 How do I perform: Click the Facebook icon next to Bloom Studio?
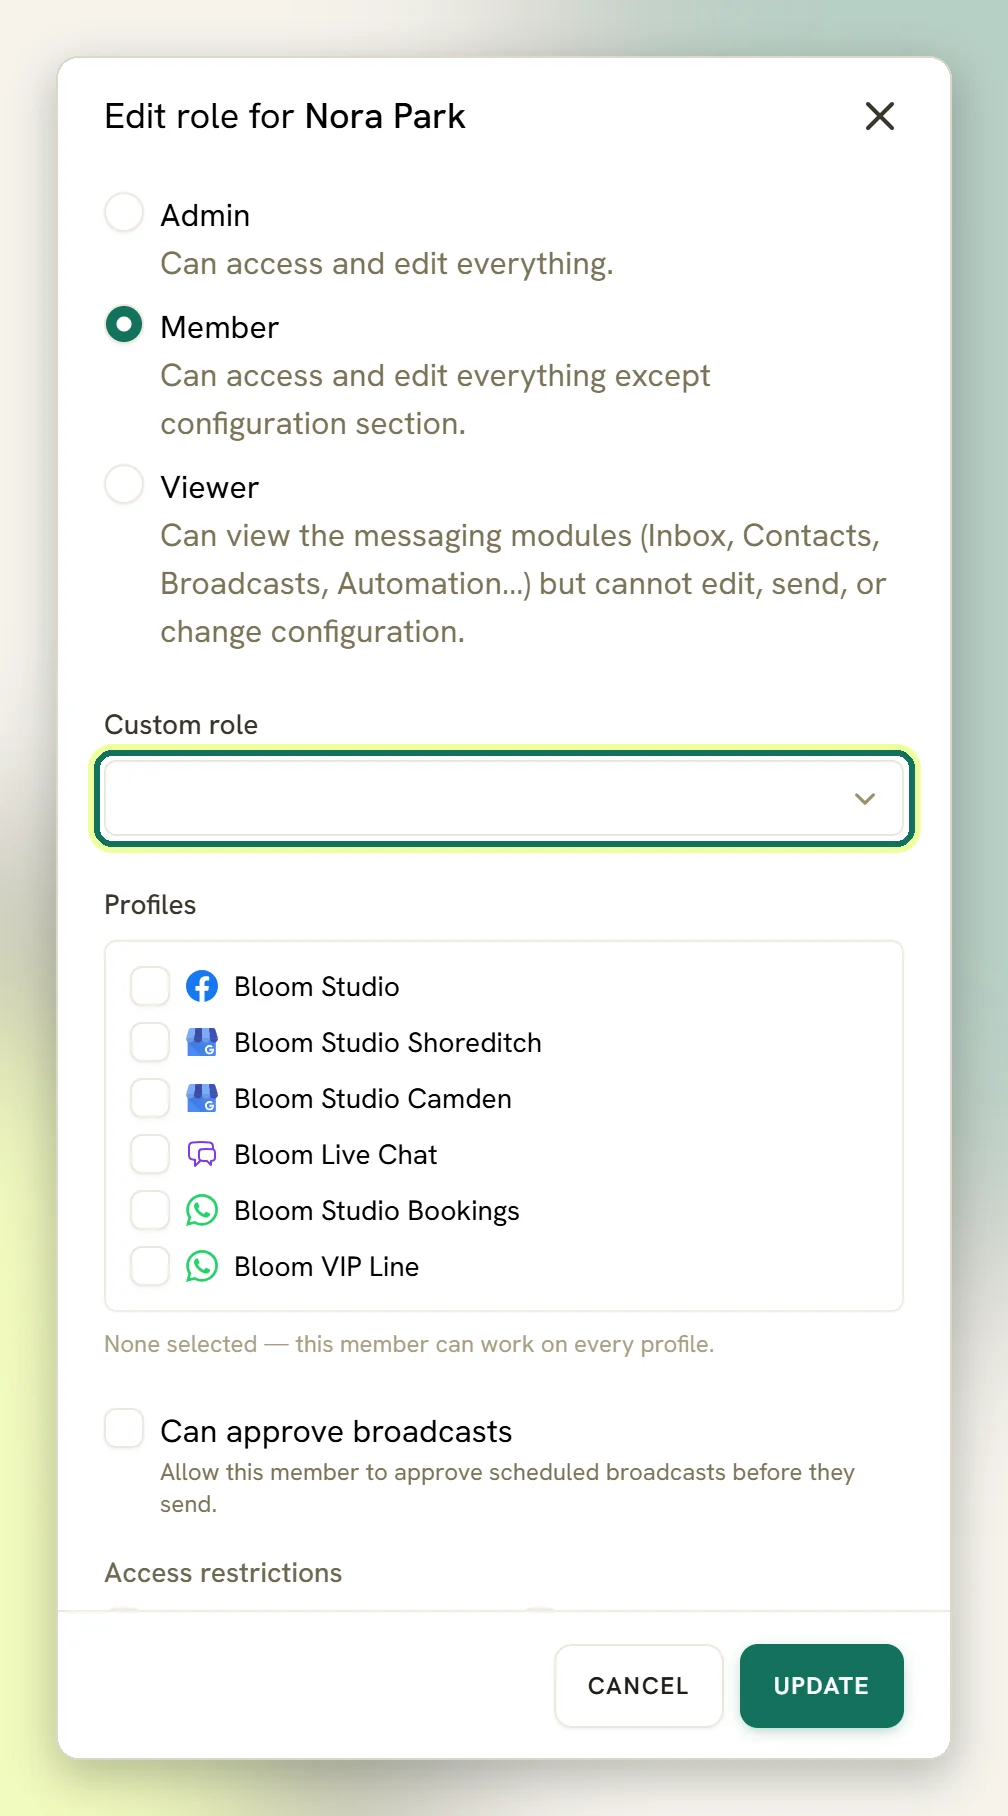[x=202, y=986]
